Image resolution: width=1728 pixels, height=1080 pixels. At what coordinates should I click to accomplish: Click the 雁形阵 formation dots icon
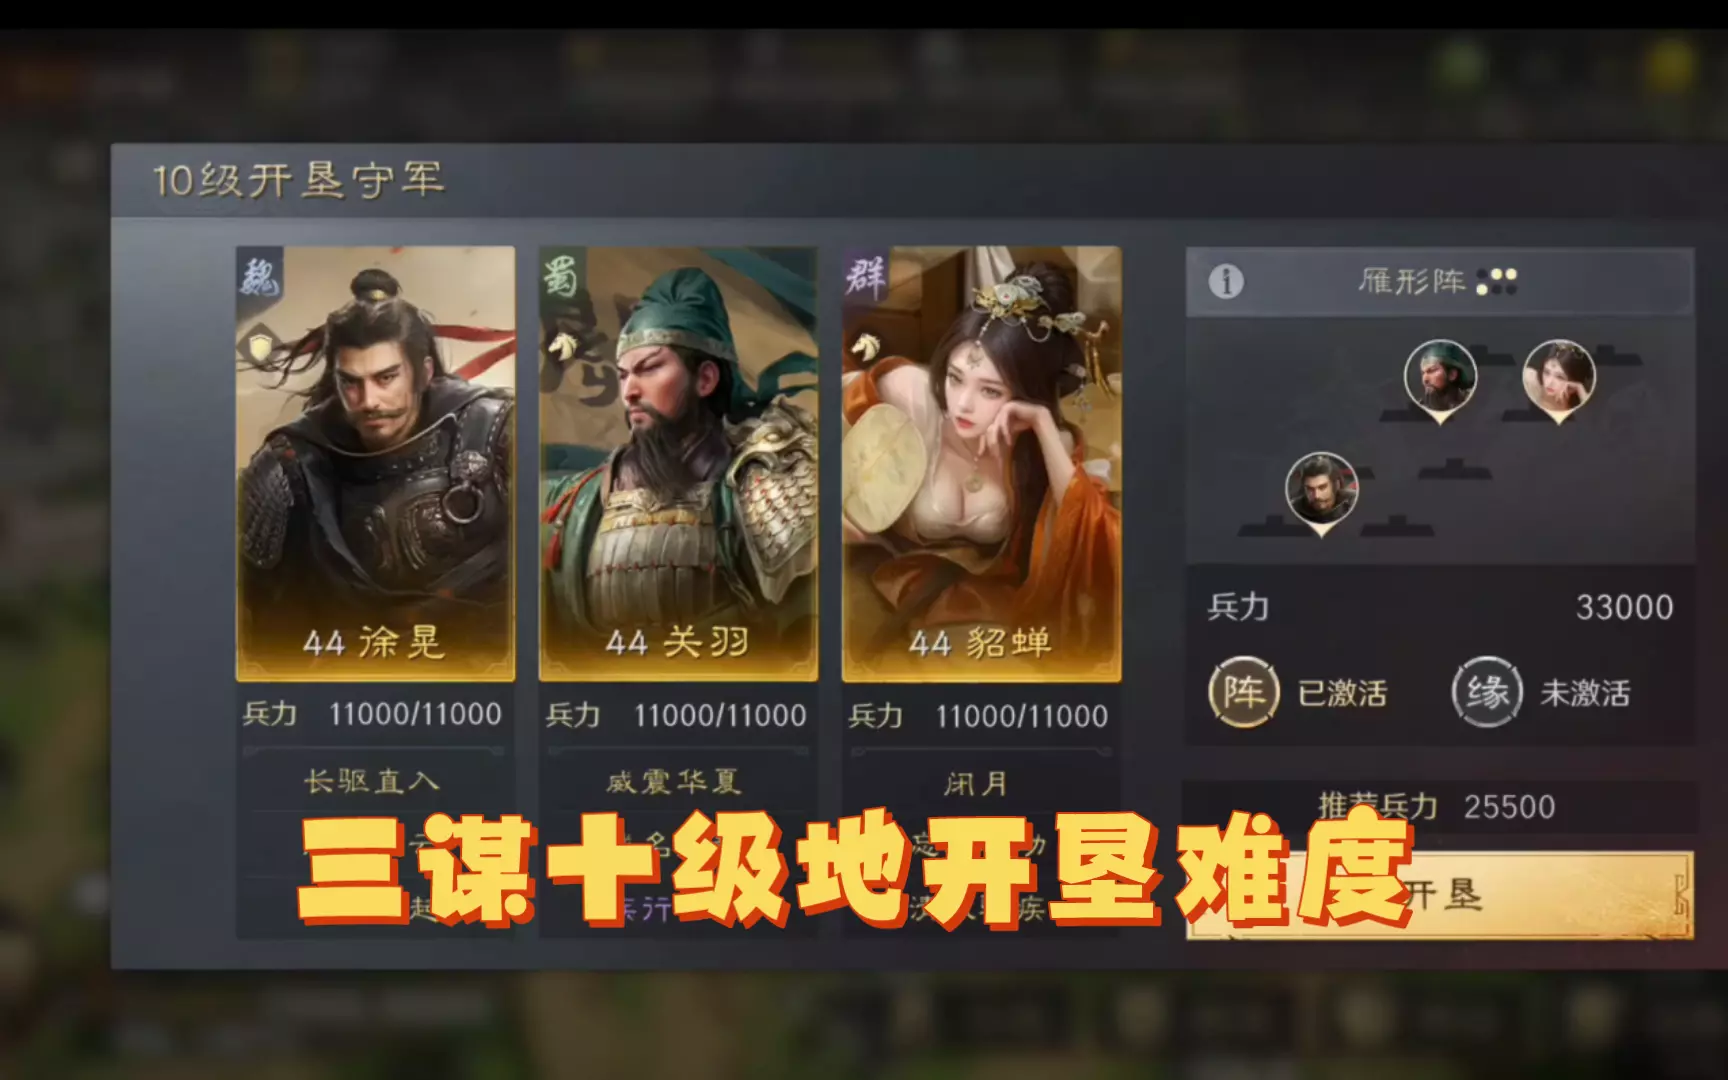[1496, 282]
